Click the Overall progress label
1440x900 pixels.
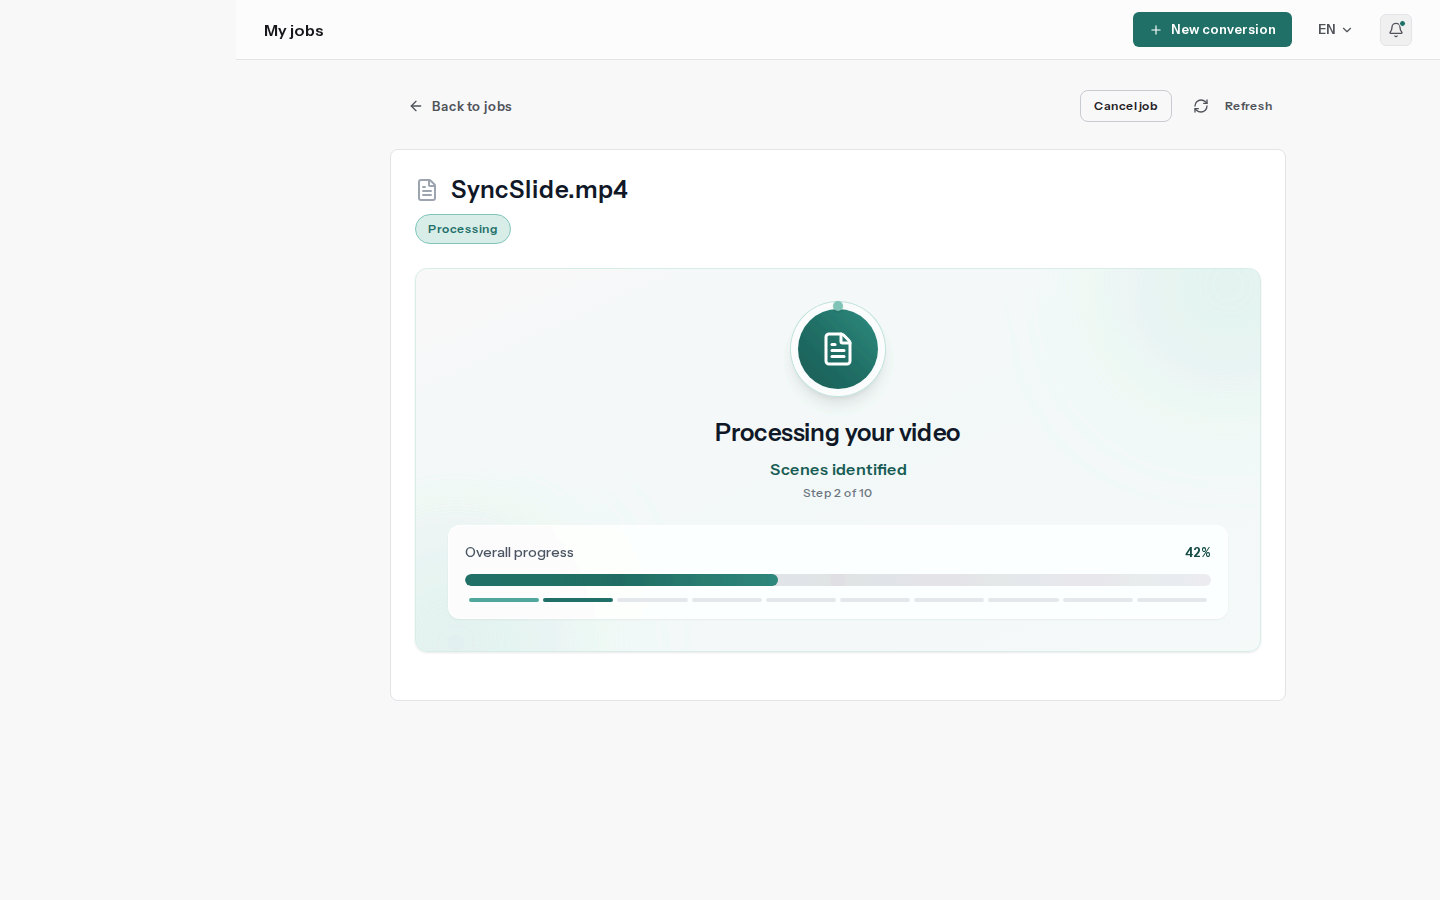[x=519, y=552]
